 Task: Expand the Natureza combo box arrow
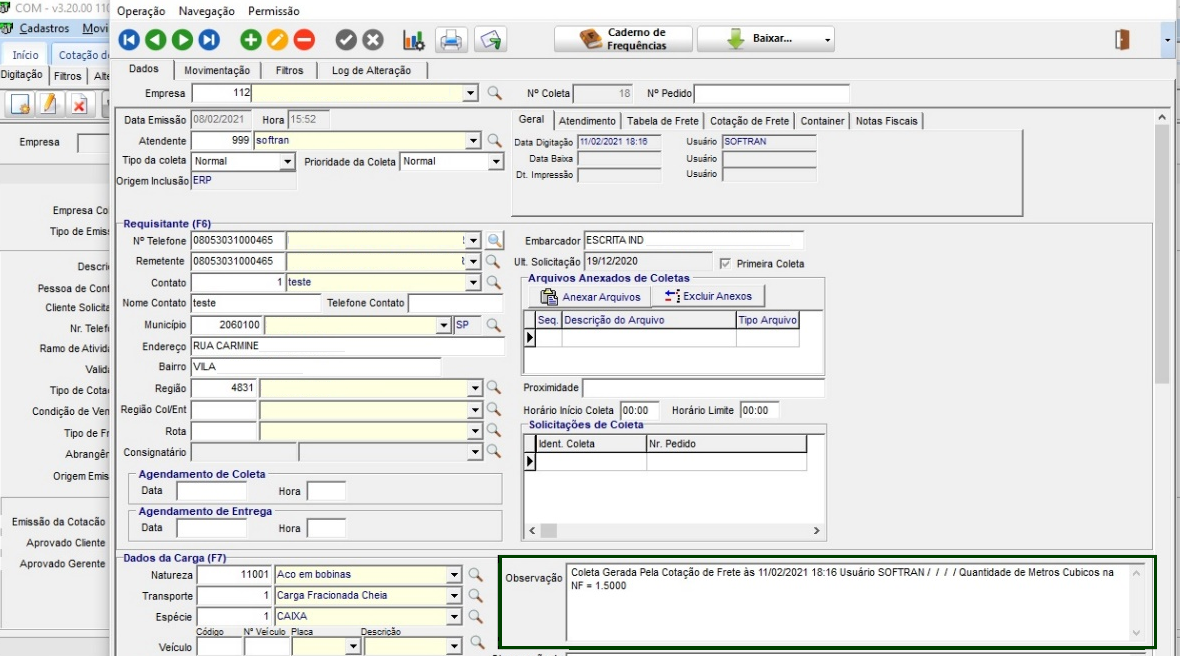coord(454,575)
